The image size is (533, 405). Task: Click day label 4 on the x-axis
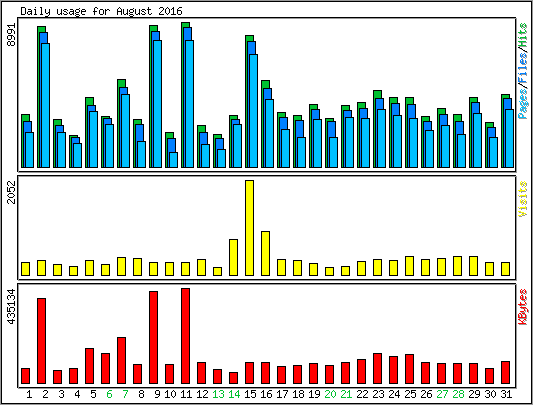click(77, 394)
